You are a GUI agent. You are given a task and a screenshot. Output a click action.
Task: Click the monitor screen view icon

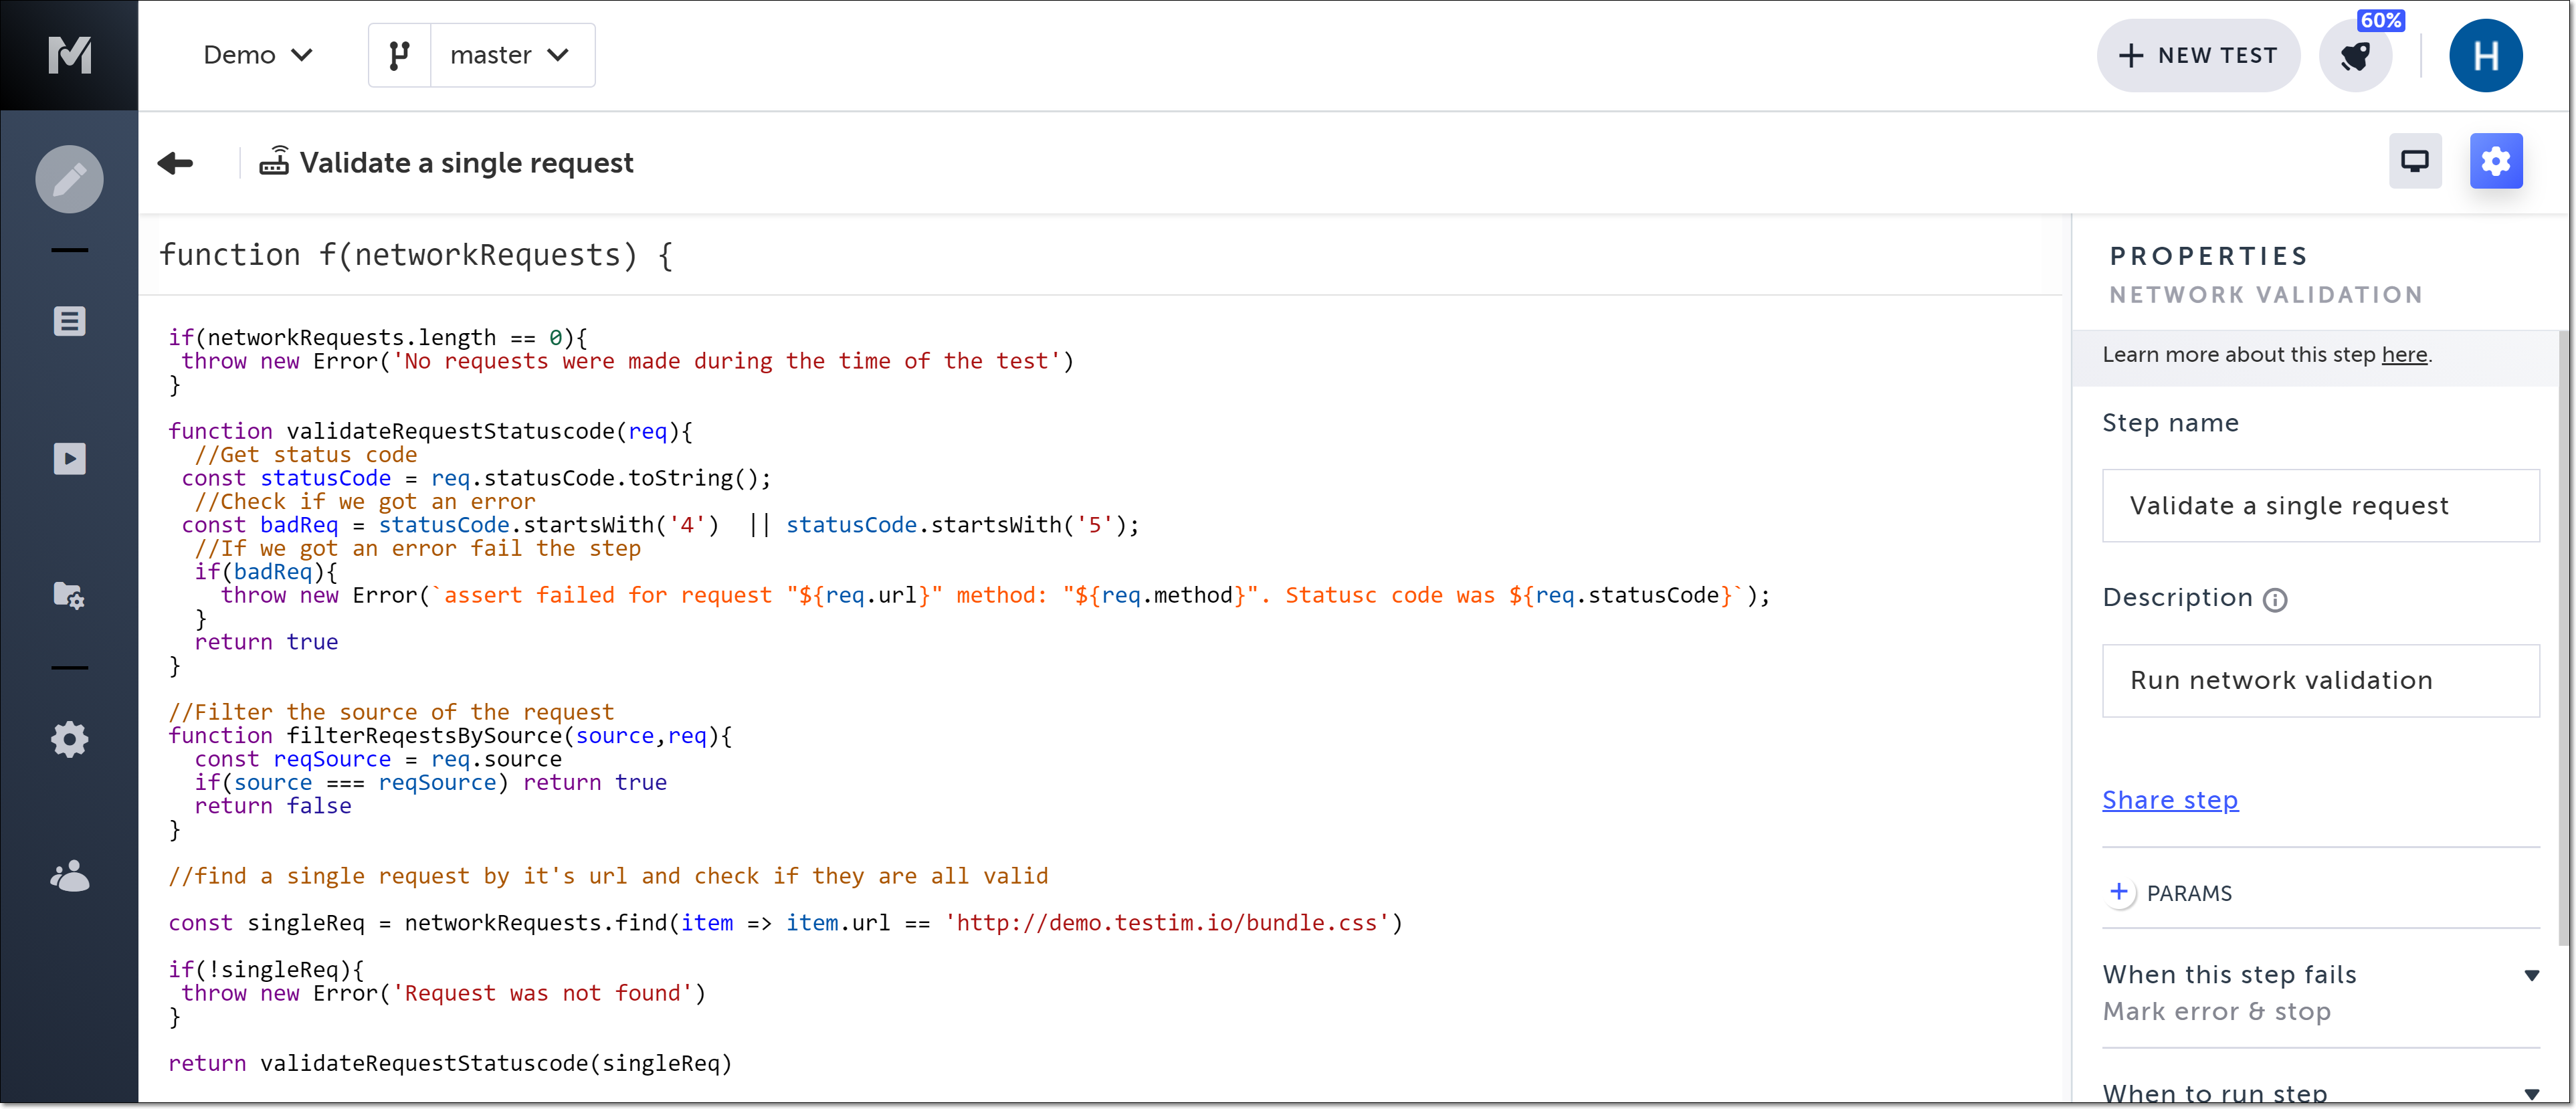[x=2414, y=161]
